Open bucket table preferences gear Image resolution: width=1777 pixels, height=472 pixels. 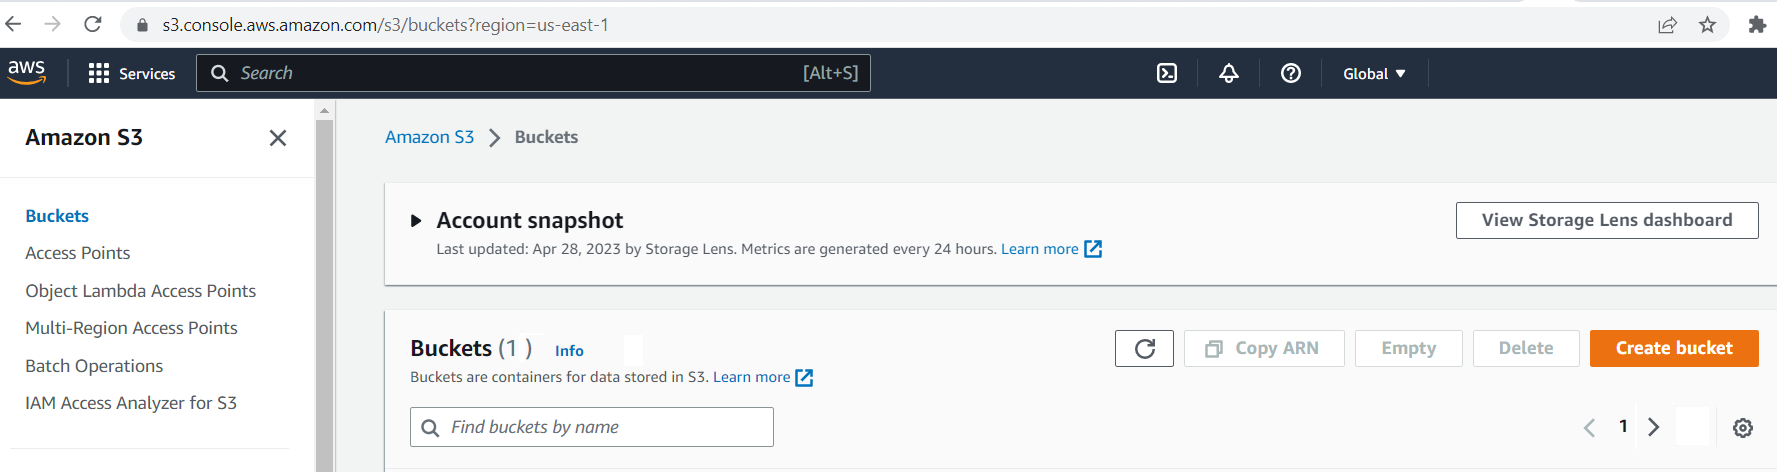click(1742, 427)
